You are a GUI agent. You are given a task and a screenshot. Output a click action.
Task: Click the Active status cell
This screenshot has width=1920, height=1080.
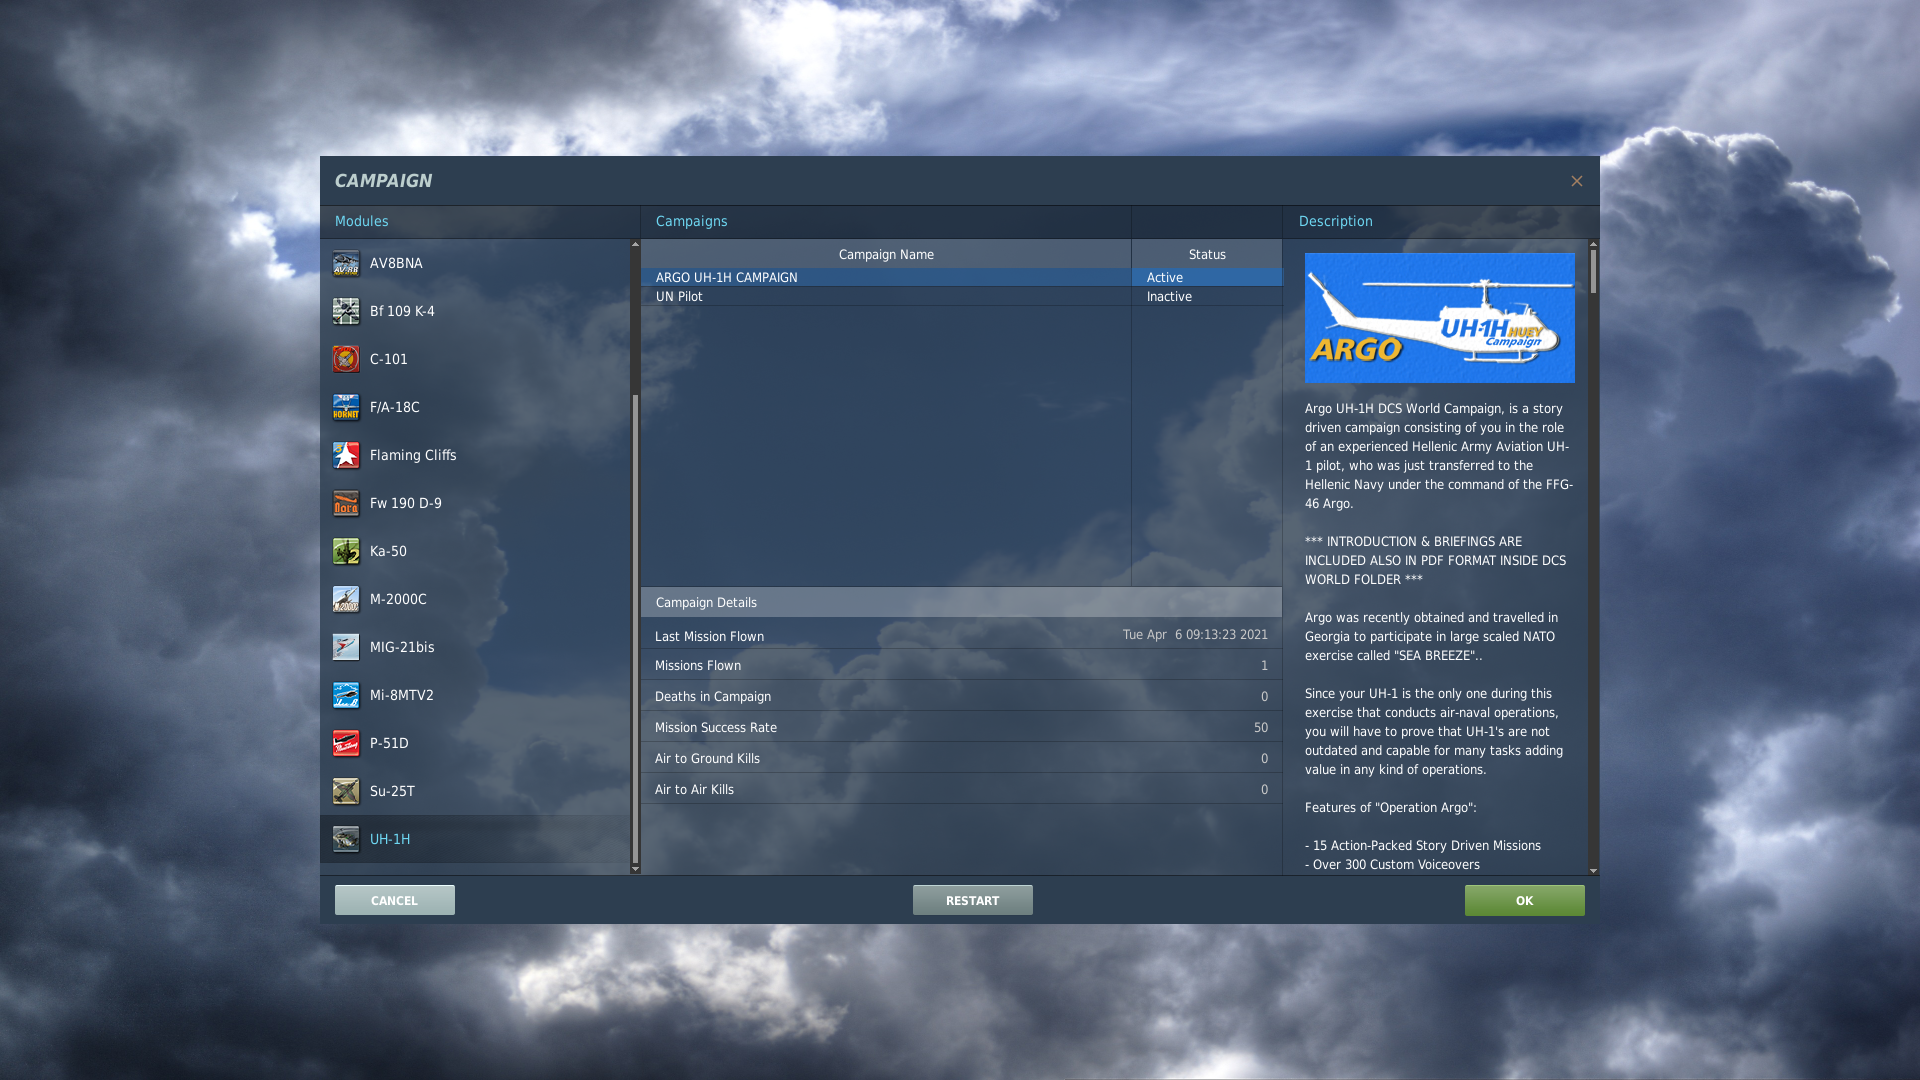(1207, 277)
